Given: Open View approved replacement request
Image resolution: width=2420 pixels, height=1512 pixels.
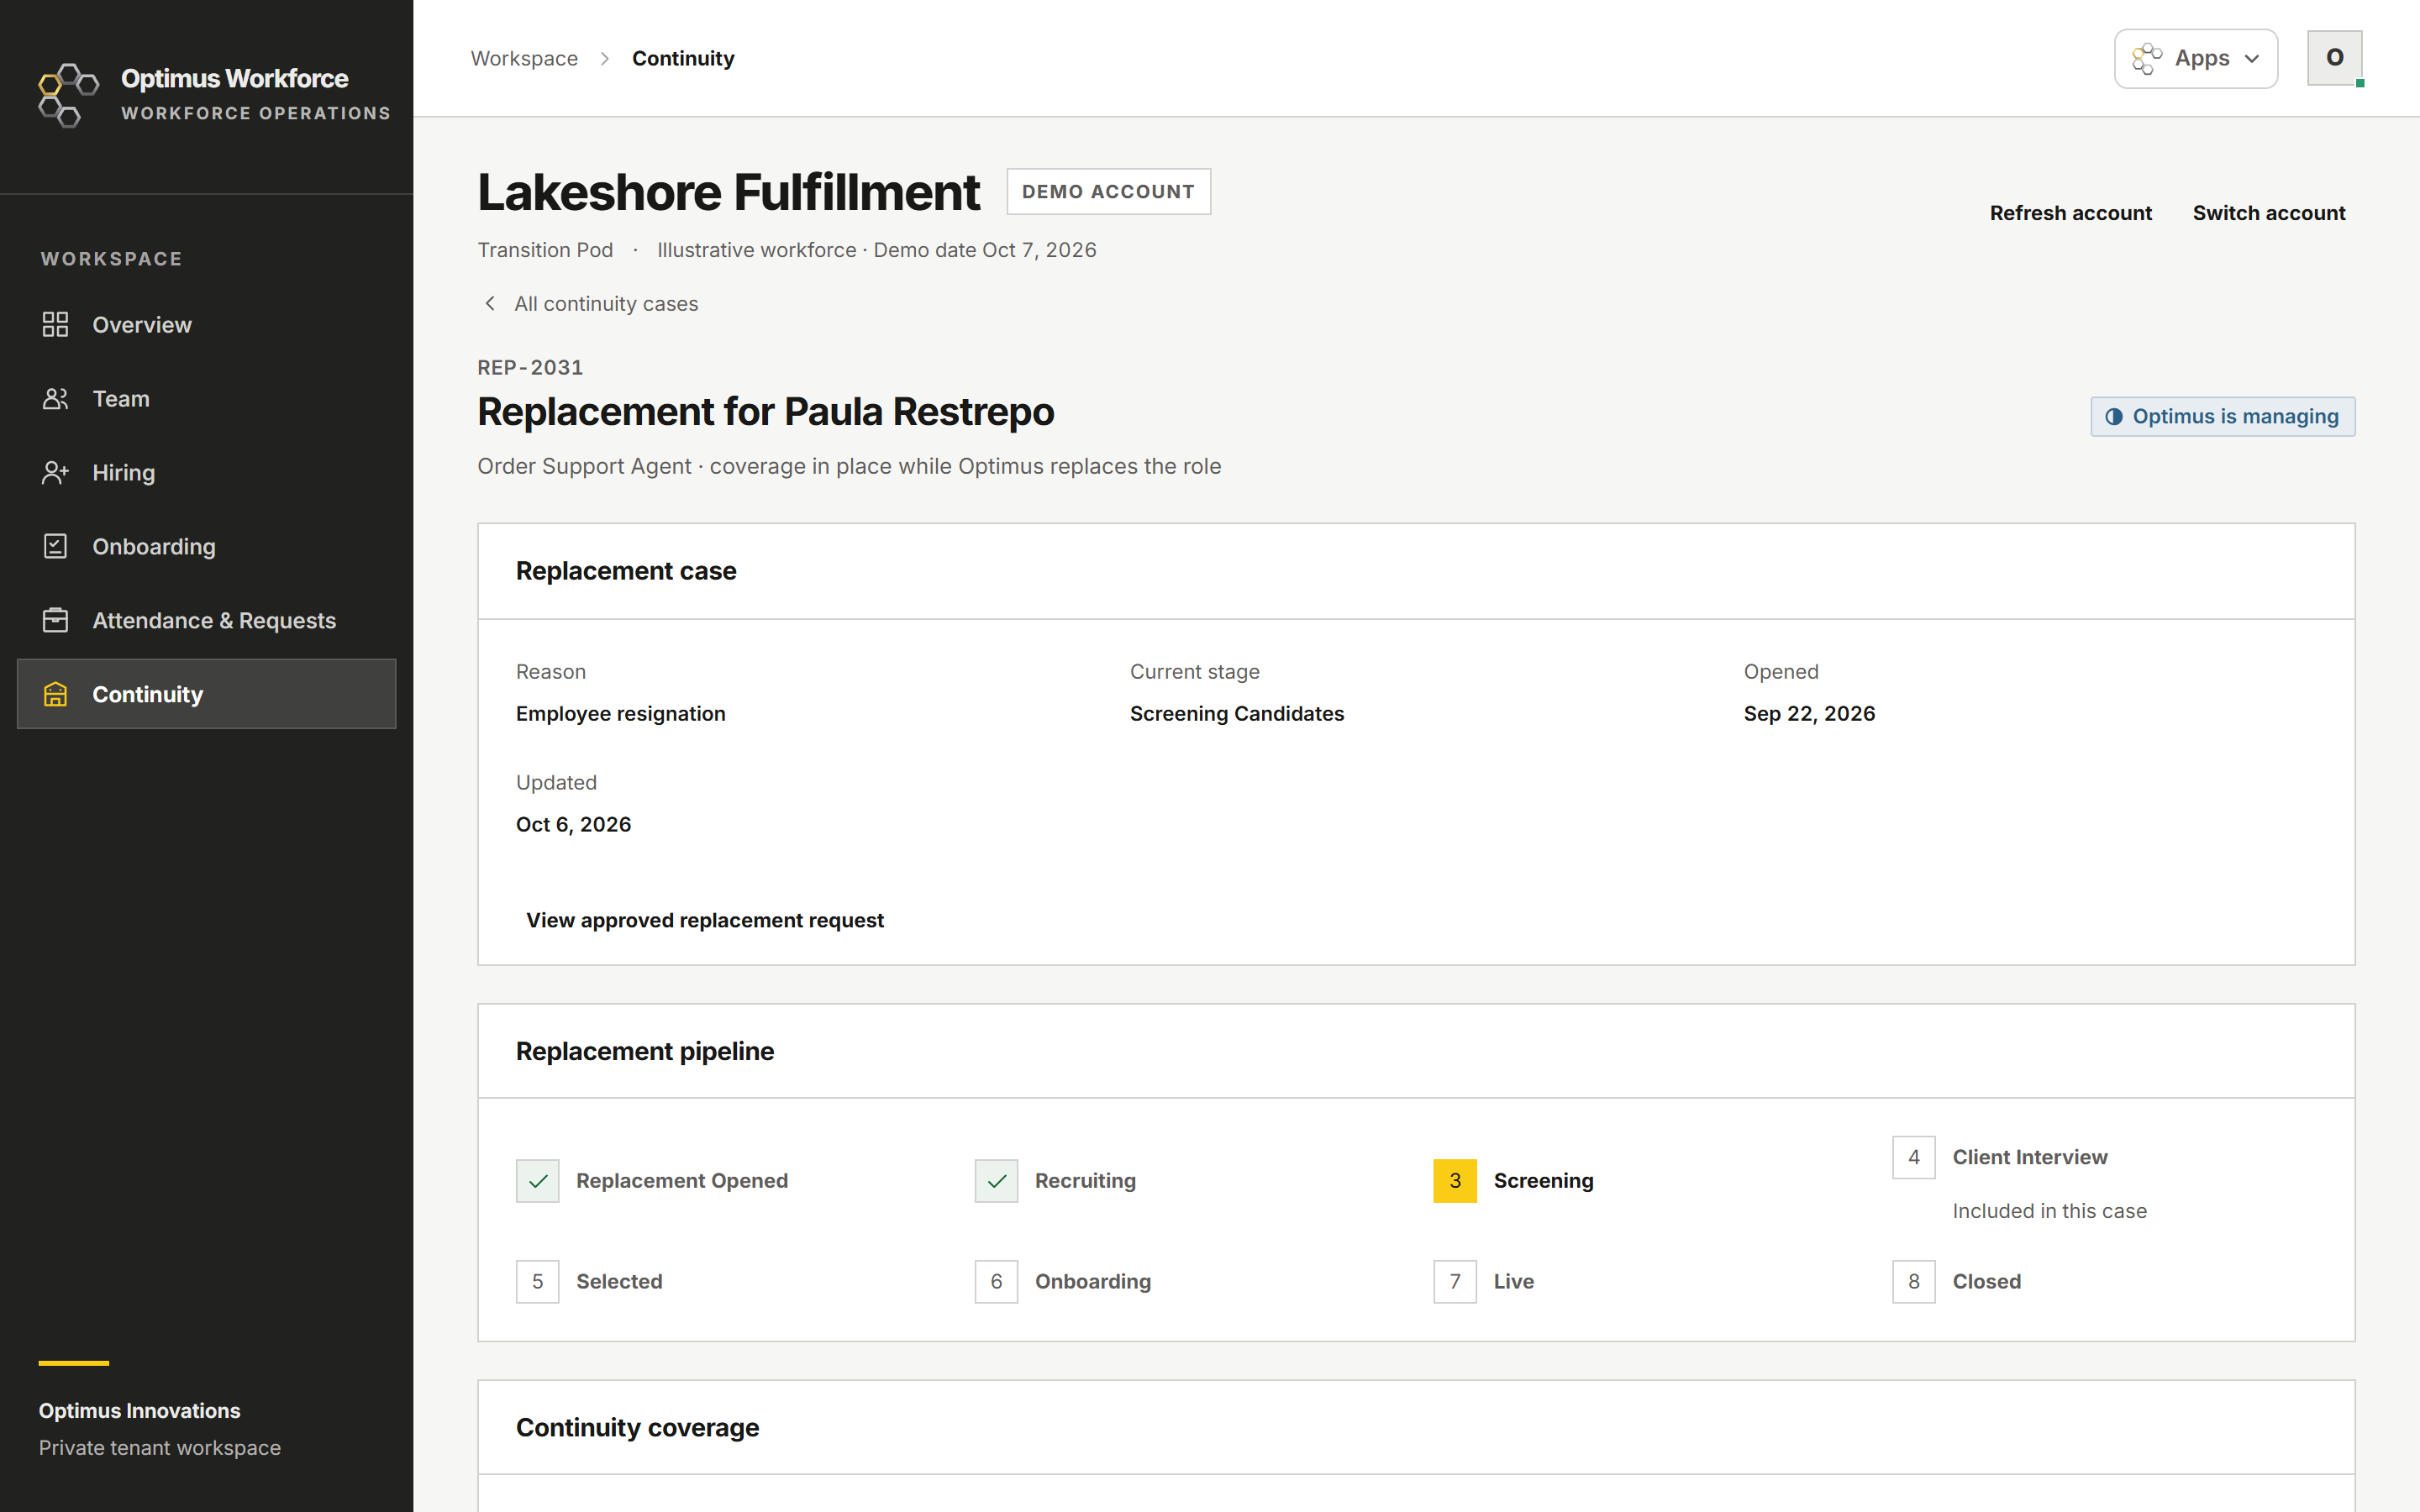Looking at the screenshot, I should 705,920.
